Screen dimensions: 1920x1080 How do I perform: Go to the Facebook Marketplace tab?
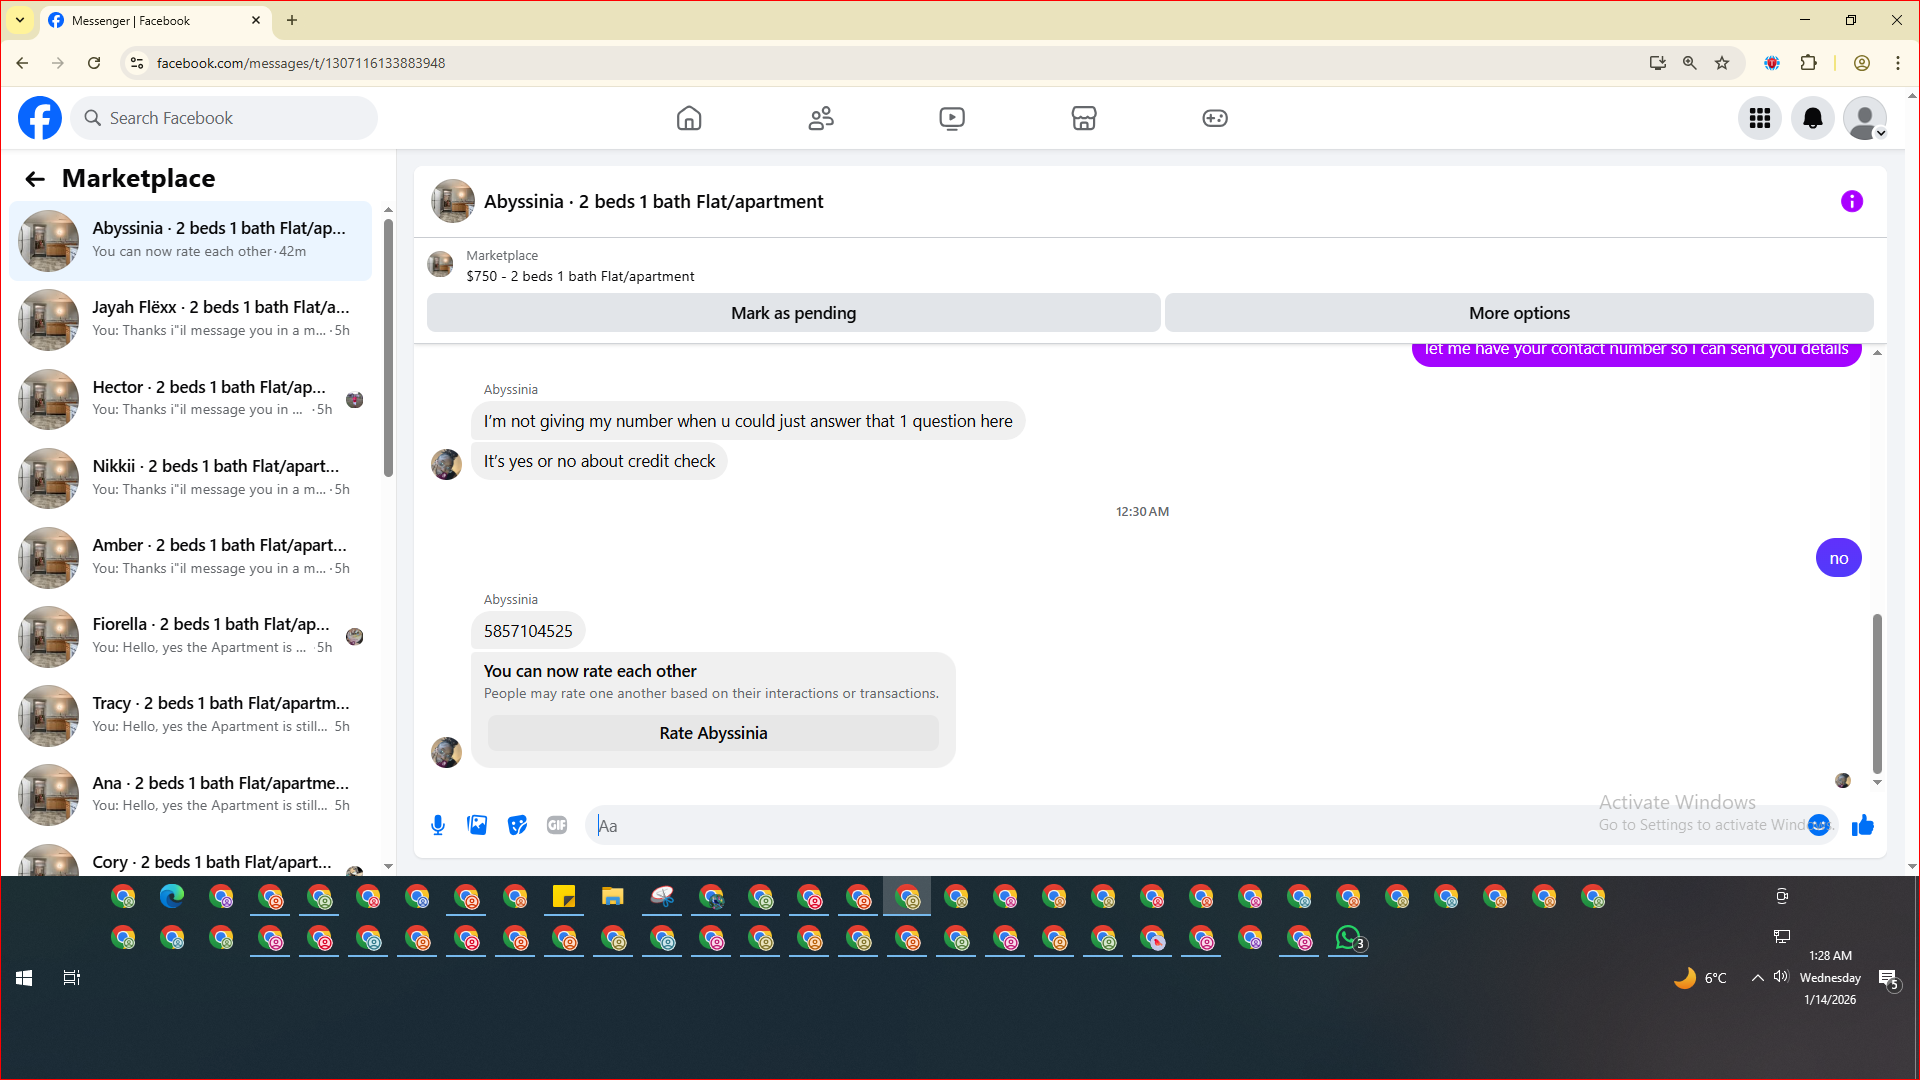[1084, 118]
